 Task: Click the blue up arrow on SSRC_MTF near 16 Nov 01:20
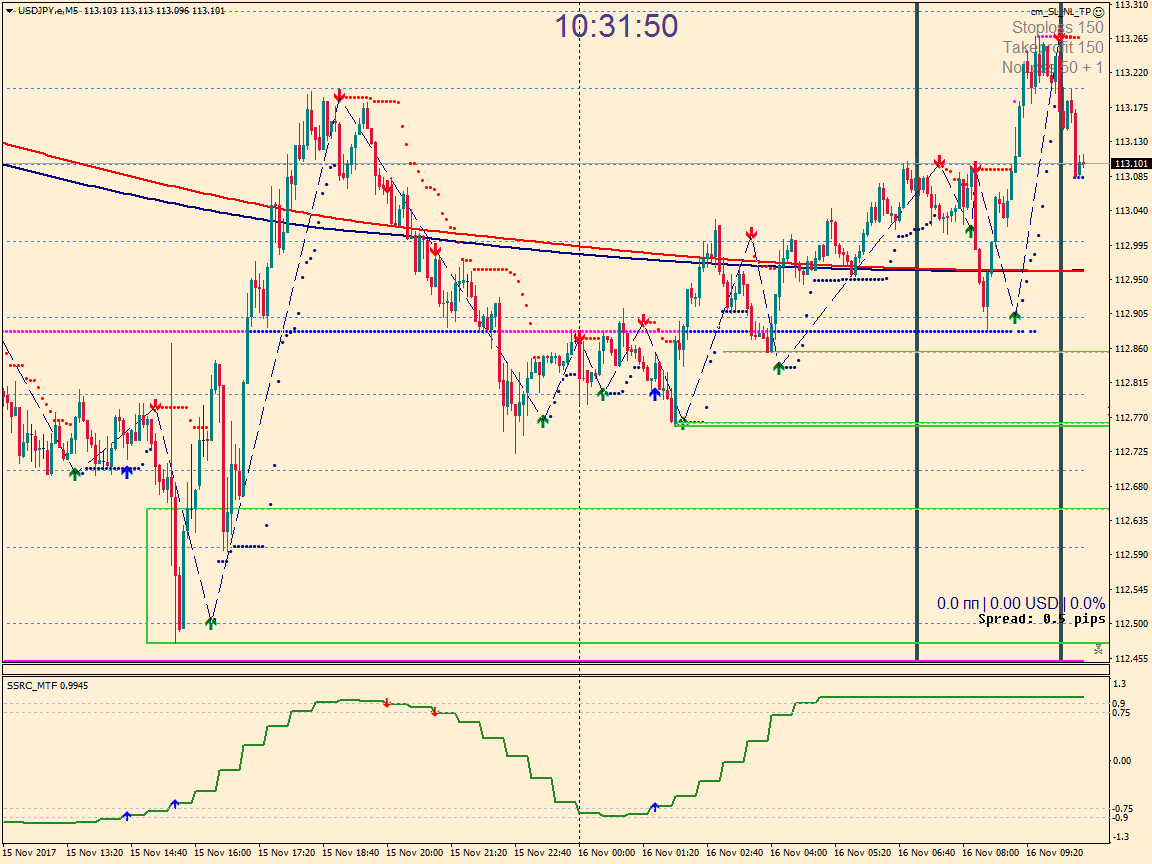[x=655, y=807]
